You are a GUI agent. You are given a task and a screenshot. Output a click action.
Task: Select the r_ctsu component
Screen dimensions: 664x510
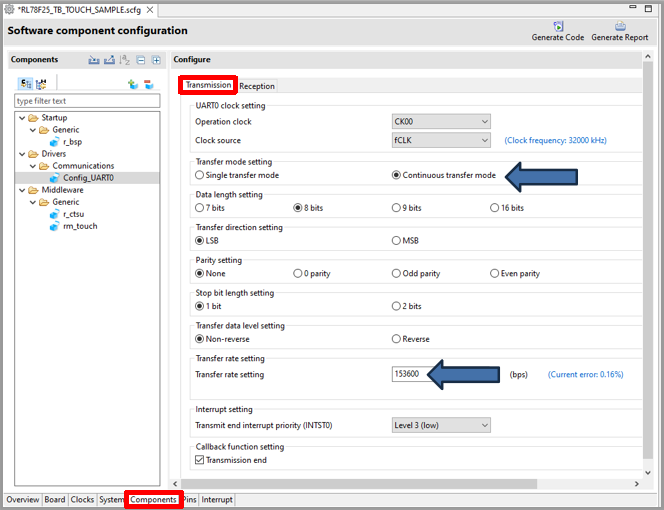point(72,214)
